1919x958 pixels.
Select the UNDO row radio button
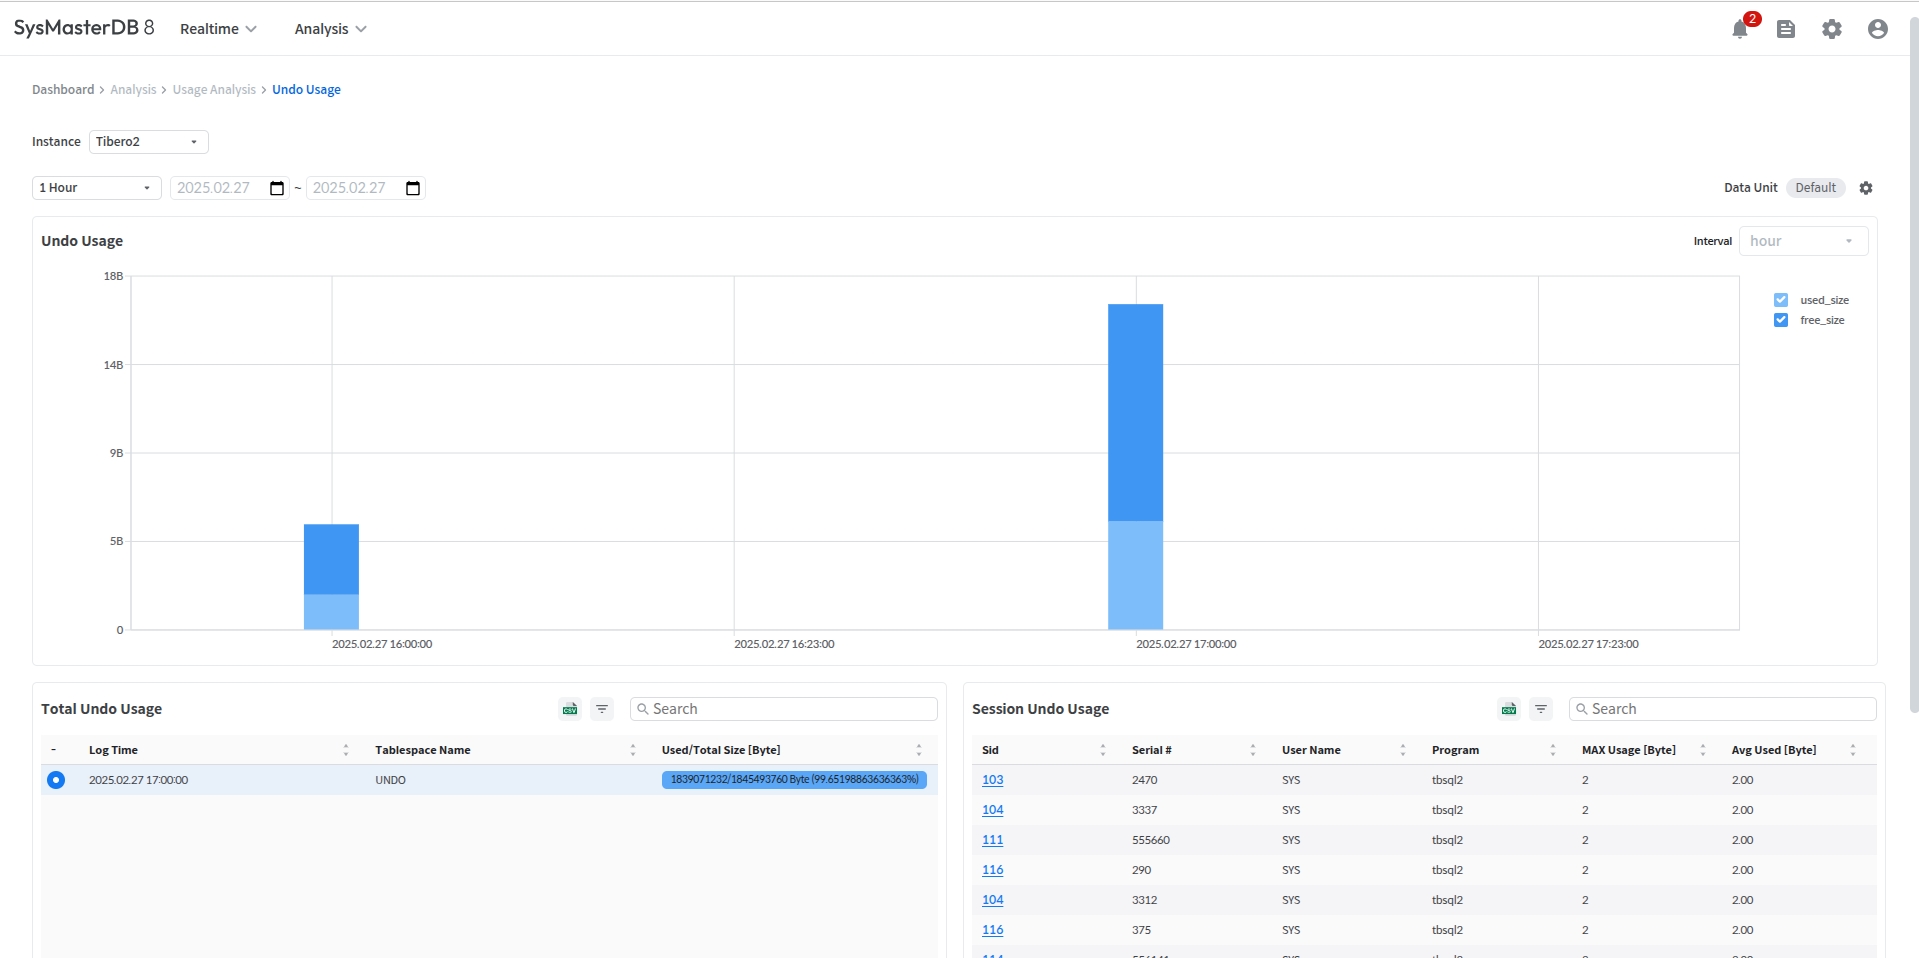pos(56,780)
